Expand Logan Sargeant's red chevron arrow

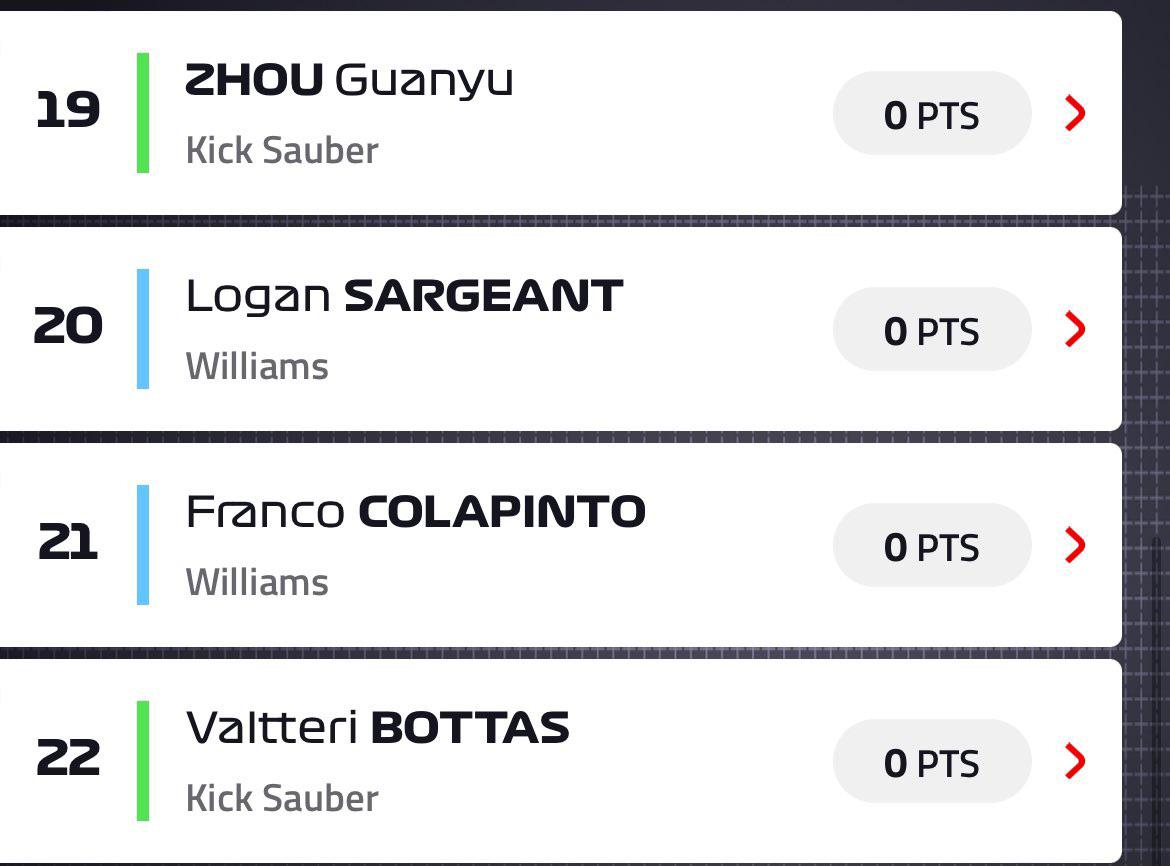pyautogui.click(x=1075, y=329)
